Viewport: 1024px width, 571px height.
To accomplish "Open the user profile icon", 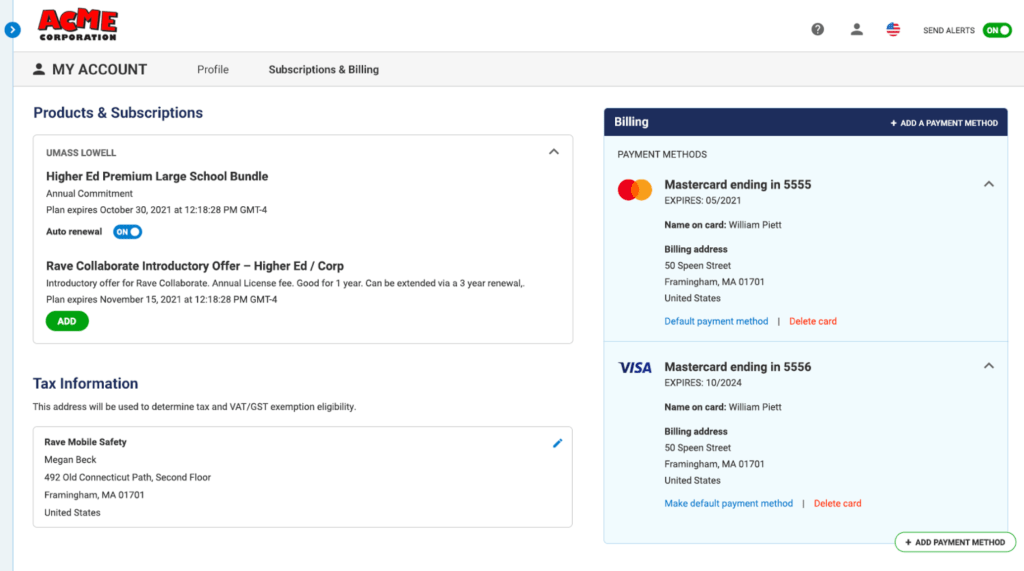I will (x=856, y=30).
